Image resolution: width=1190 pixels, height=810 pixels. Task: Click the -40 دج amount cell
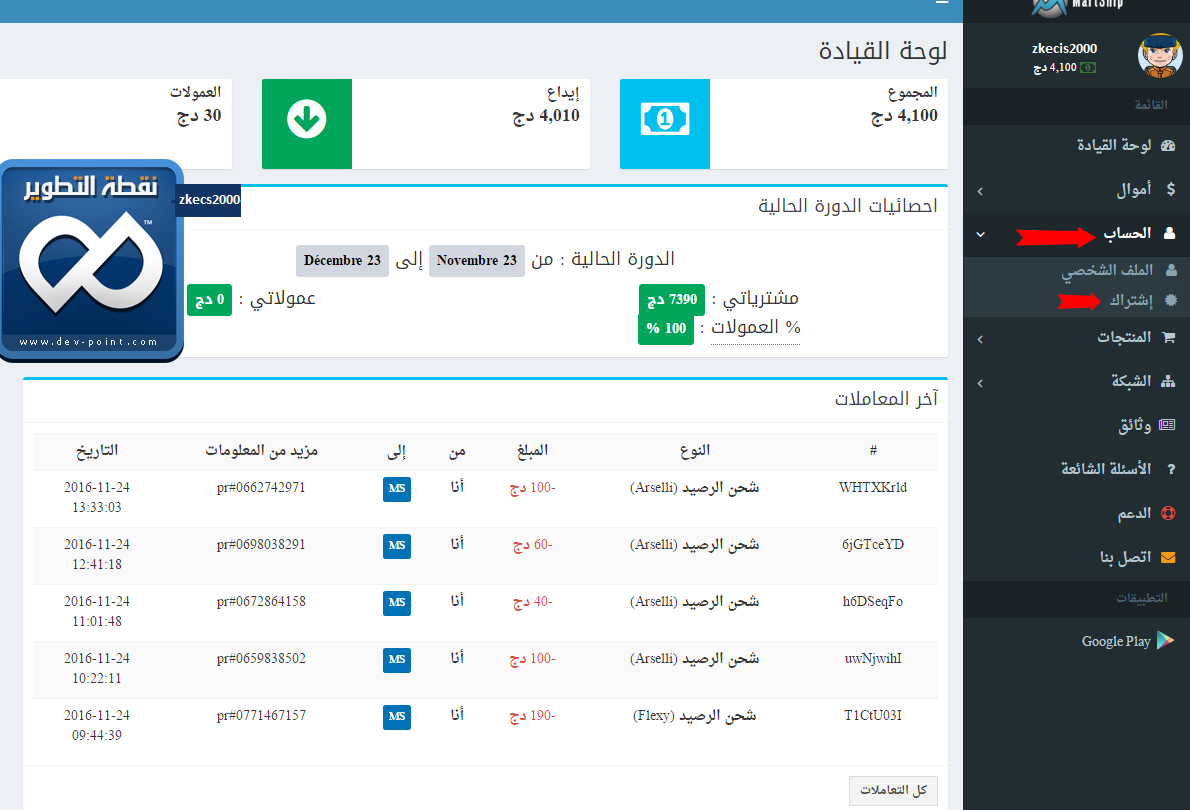[532, 602]
